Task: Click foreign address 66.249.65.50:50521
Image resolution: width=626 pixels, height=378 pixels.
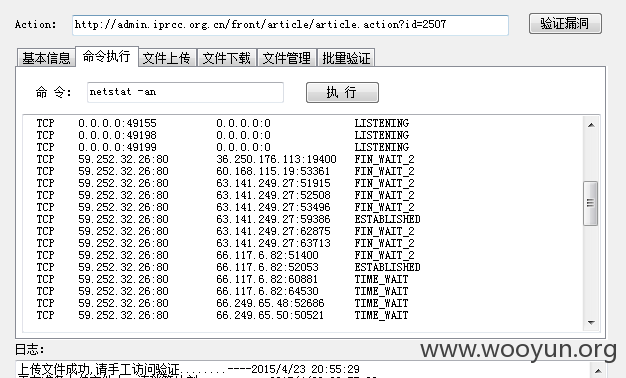Action: tap(270, 315)
